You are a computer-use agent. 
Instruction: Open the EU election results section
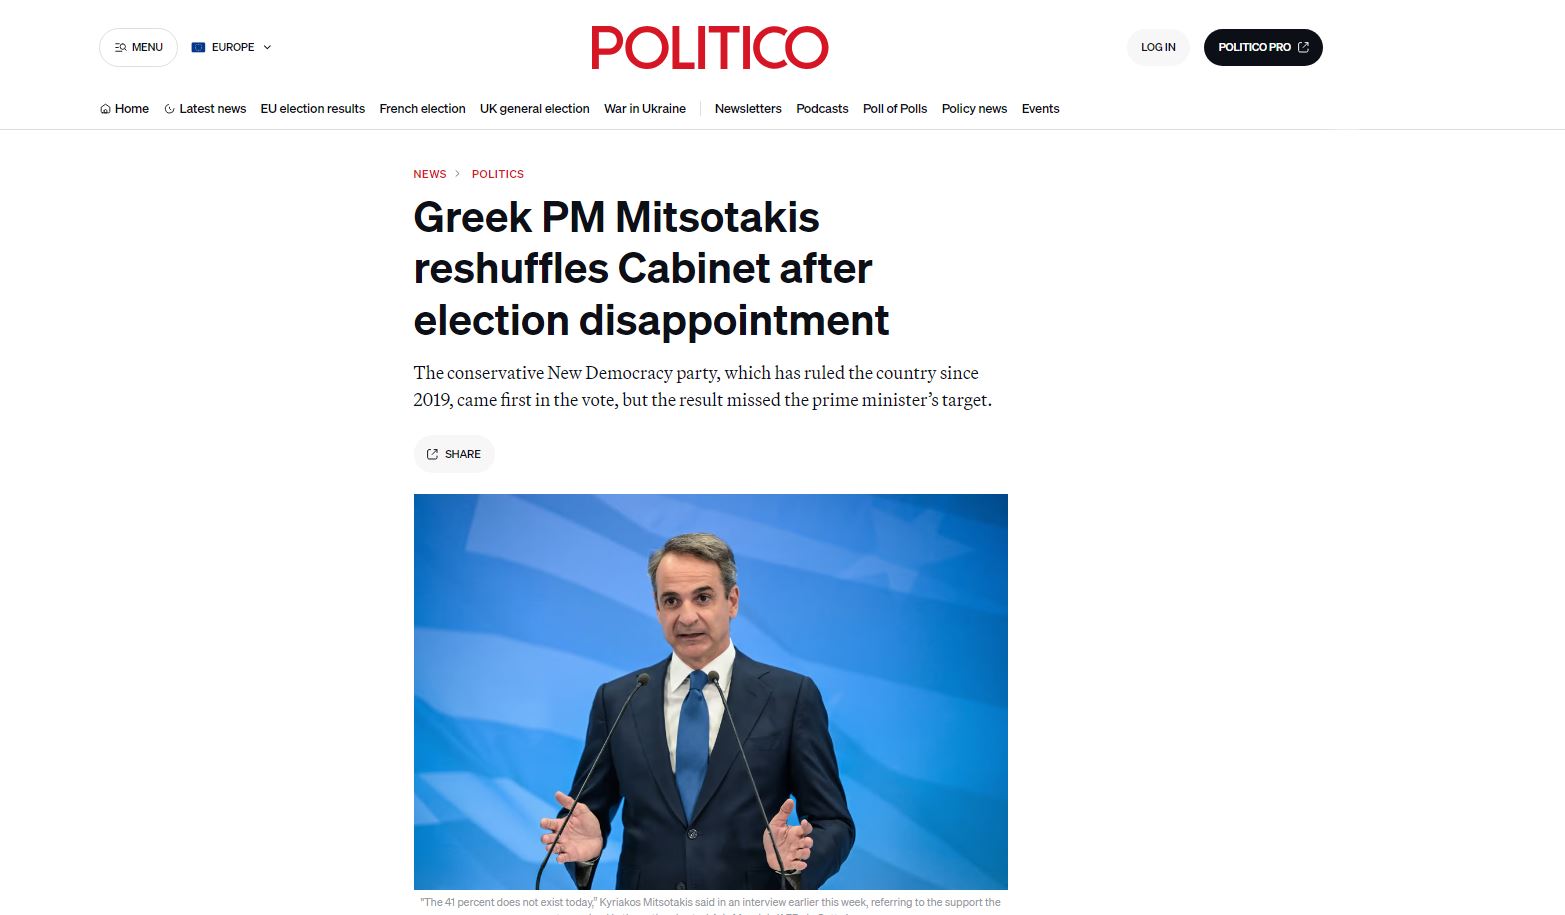312,109
